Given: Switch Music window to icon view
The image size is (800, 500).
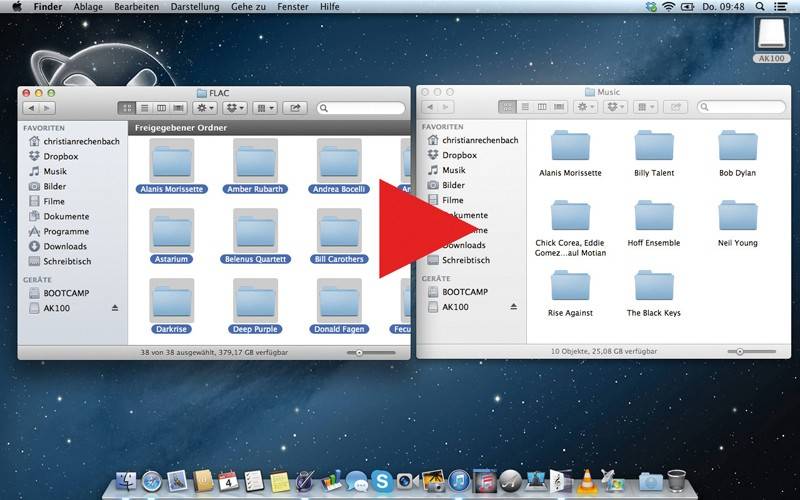Looking at the screenshot, I should tap(507, 107).
